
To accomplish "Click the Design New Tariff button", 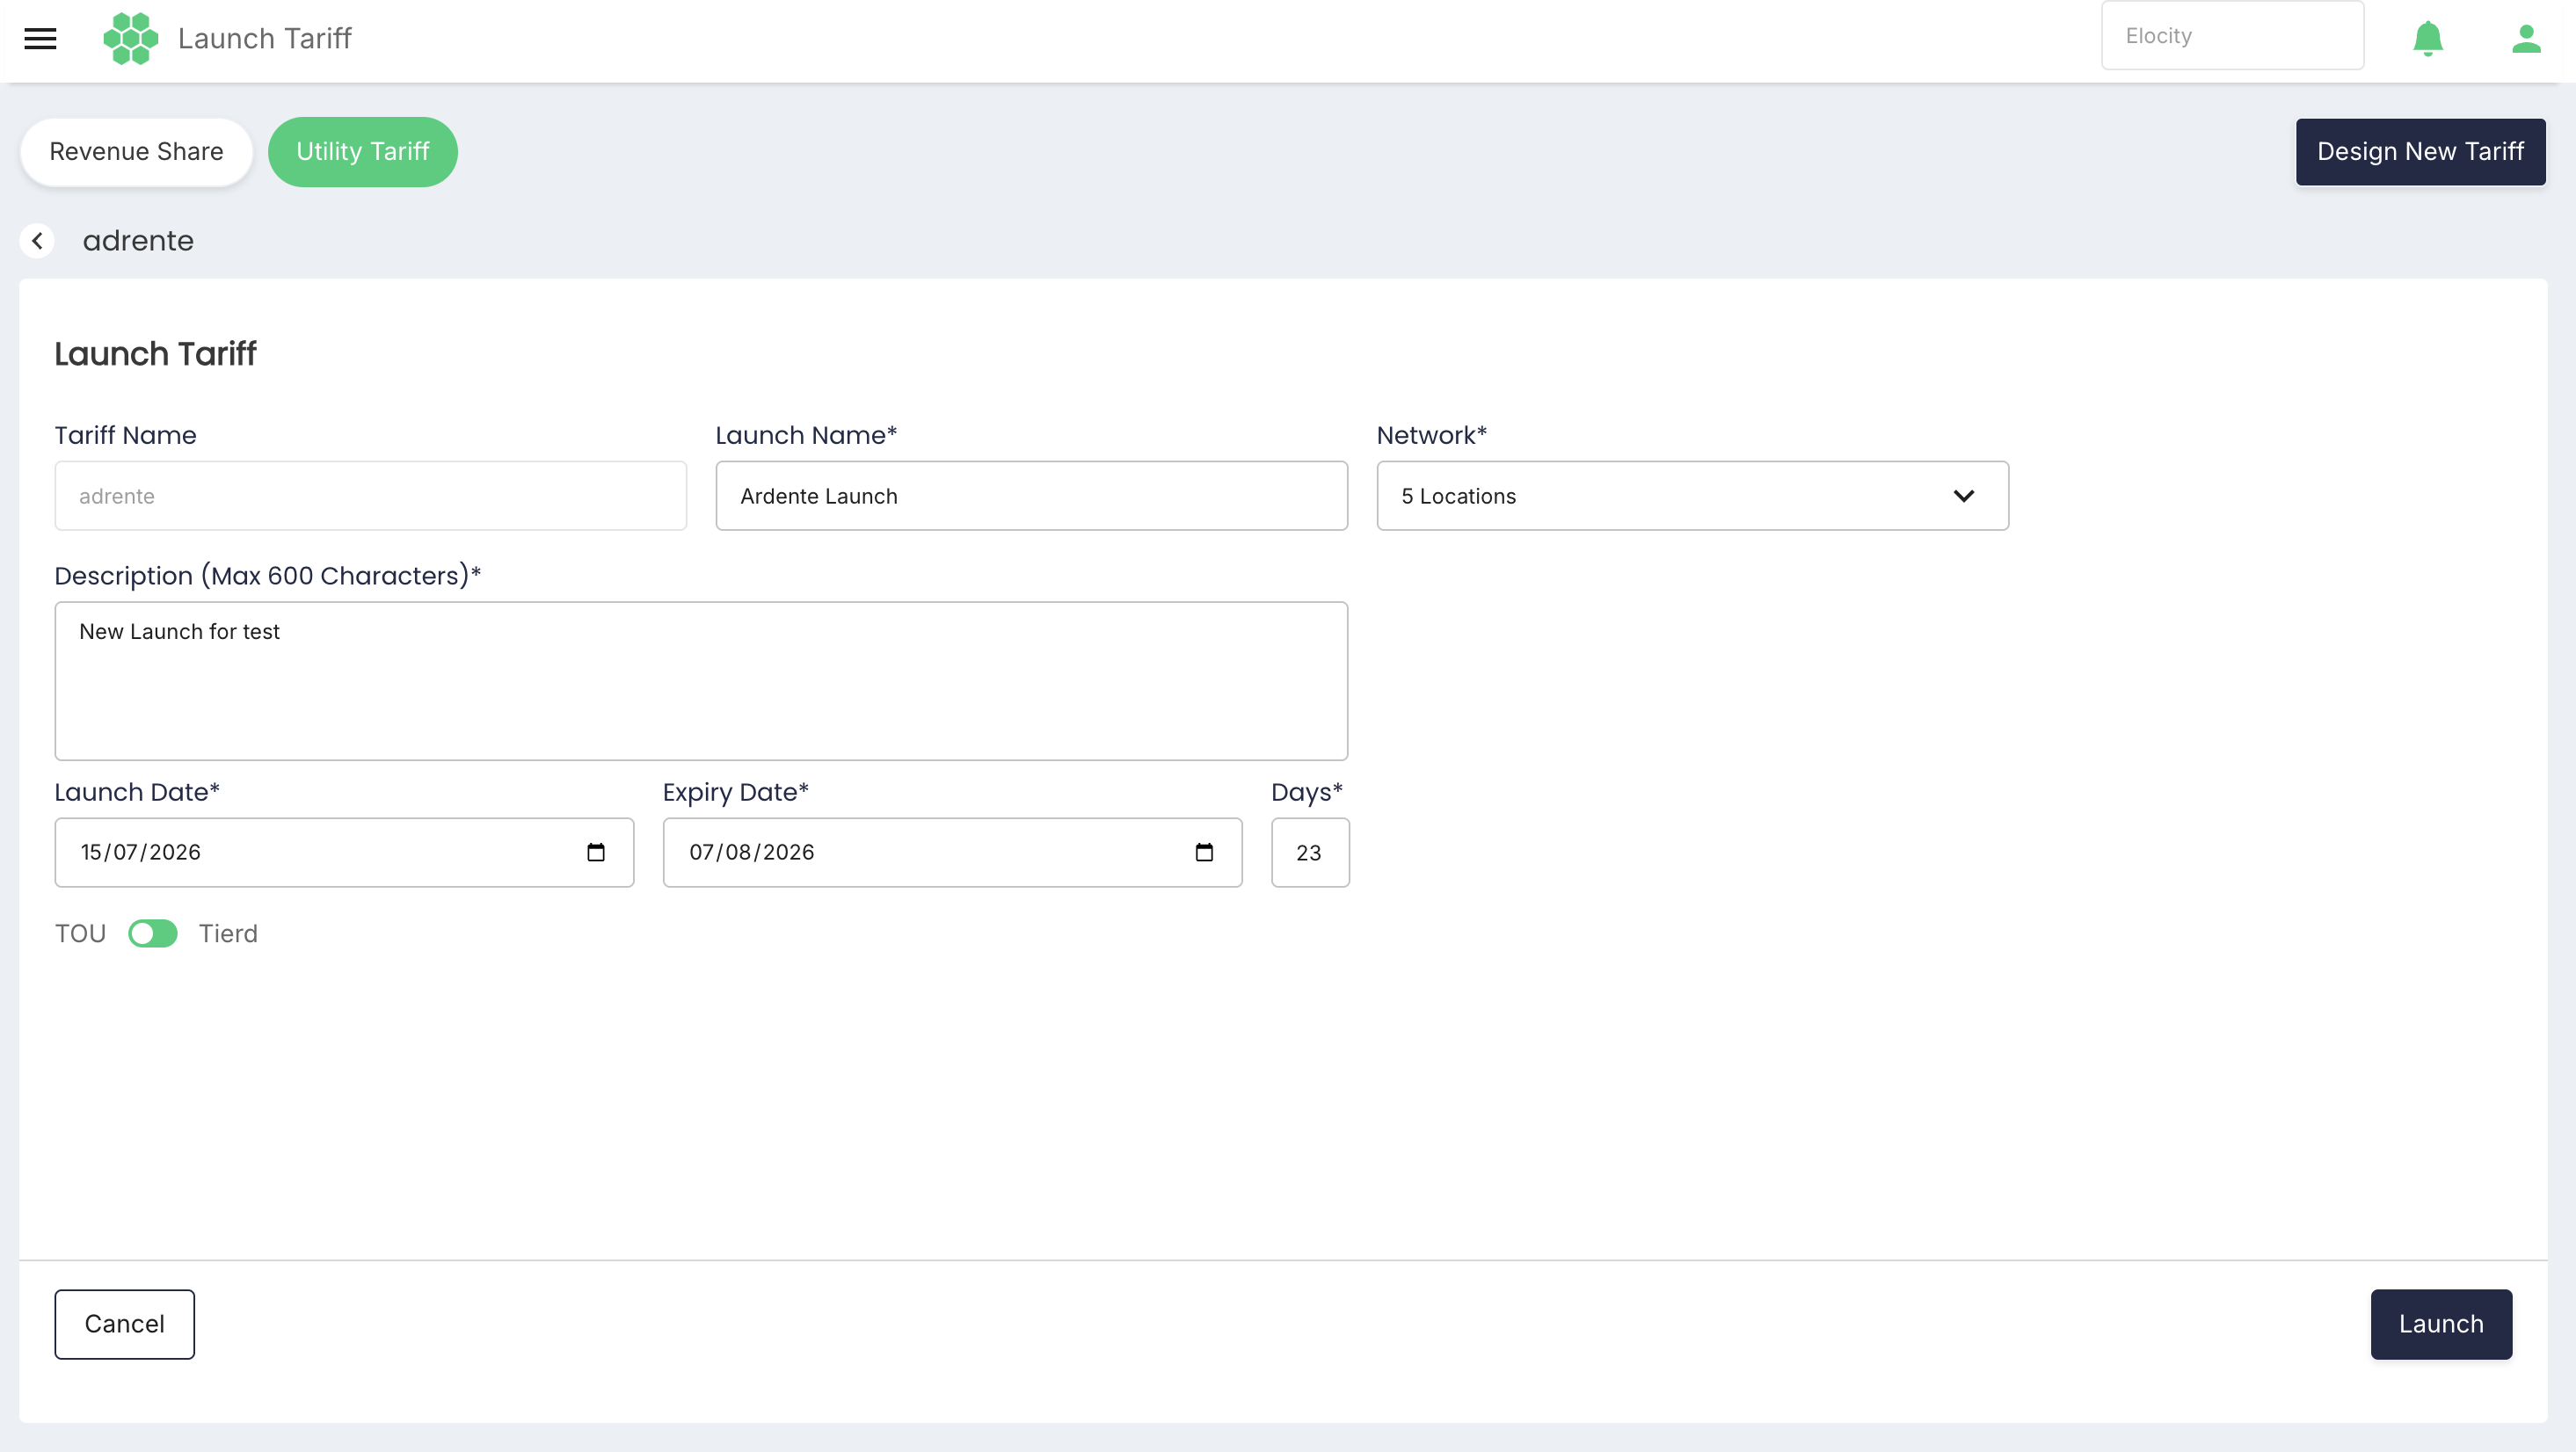I will click(x=2420, y=152).
